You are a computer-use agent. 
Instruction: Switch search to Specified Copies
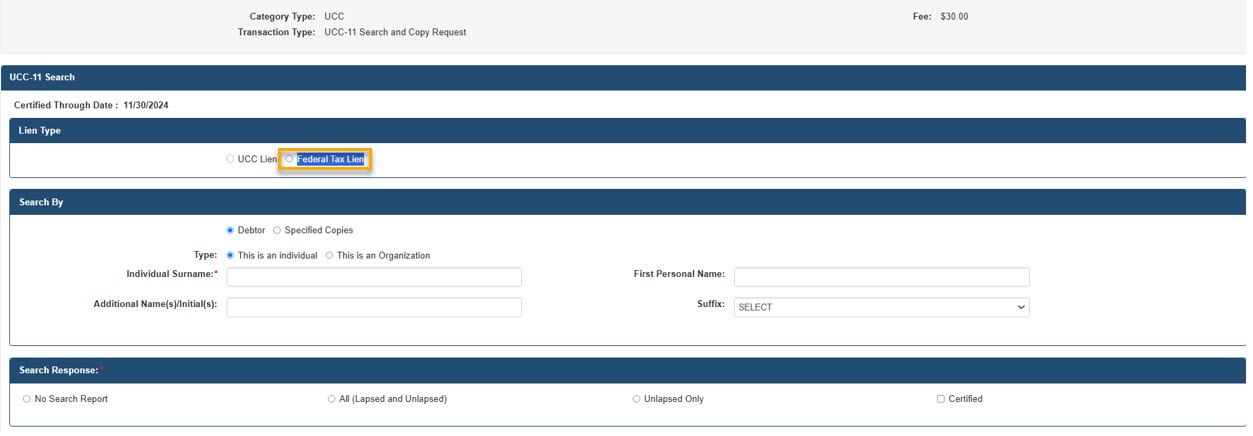click(277, 230)
